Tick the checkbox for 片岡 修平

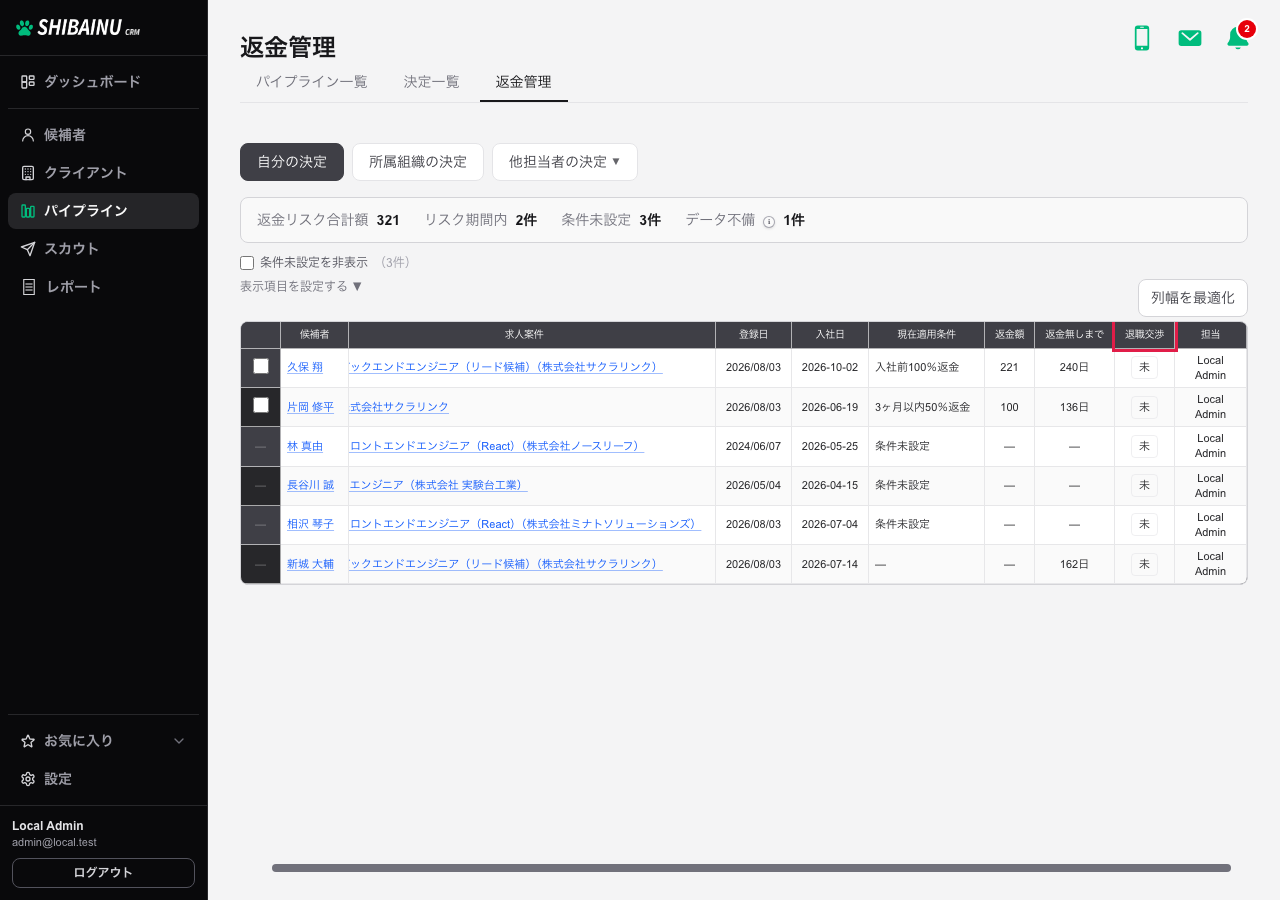point(261,406)
